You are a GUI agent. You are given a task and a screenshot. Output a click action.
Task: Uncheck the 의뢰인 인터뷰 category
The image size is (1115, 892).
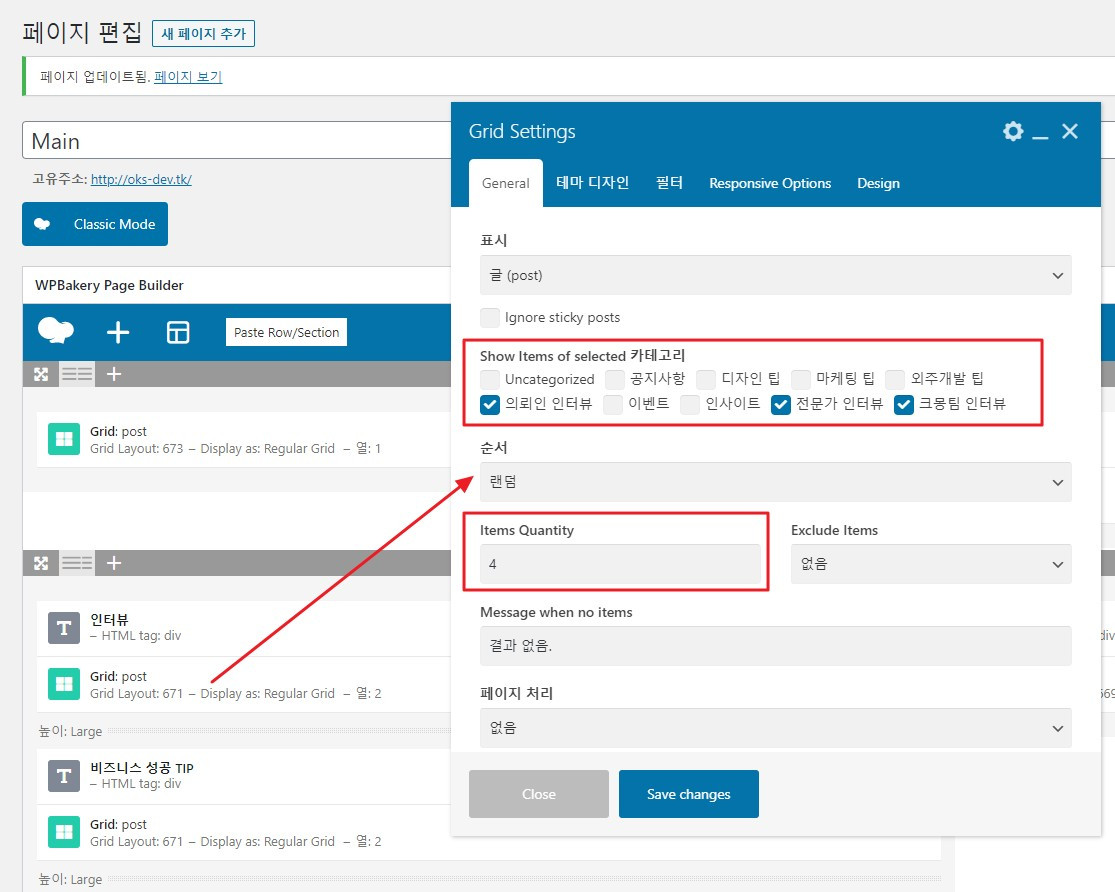490,405
